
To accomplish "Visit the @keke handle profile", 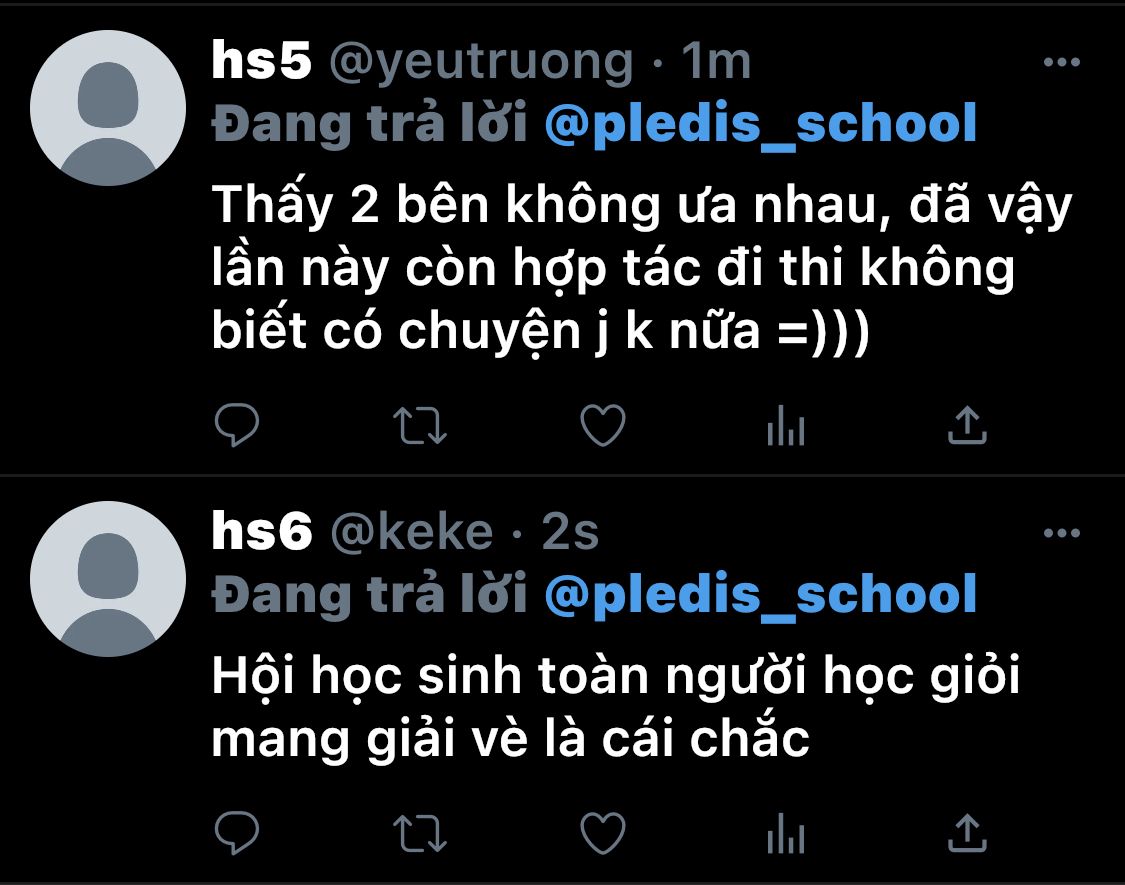I will click(x=412, y=532).
